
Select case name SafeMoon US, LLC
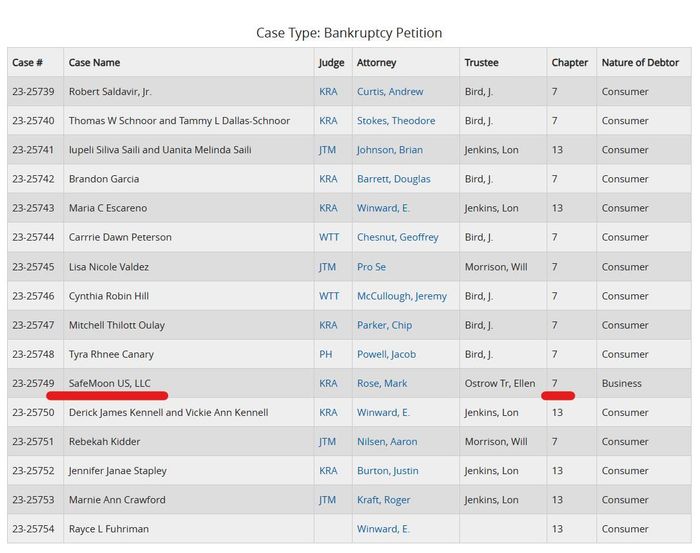(109, 383)
